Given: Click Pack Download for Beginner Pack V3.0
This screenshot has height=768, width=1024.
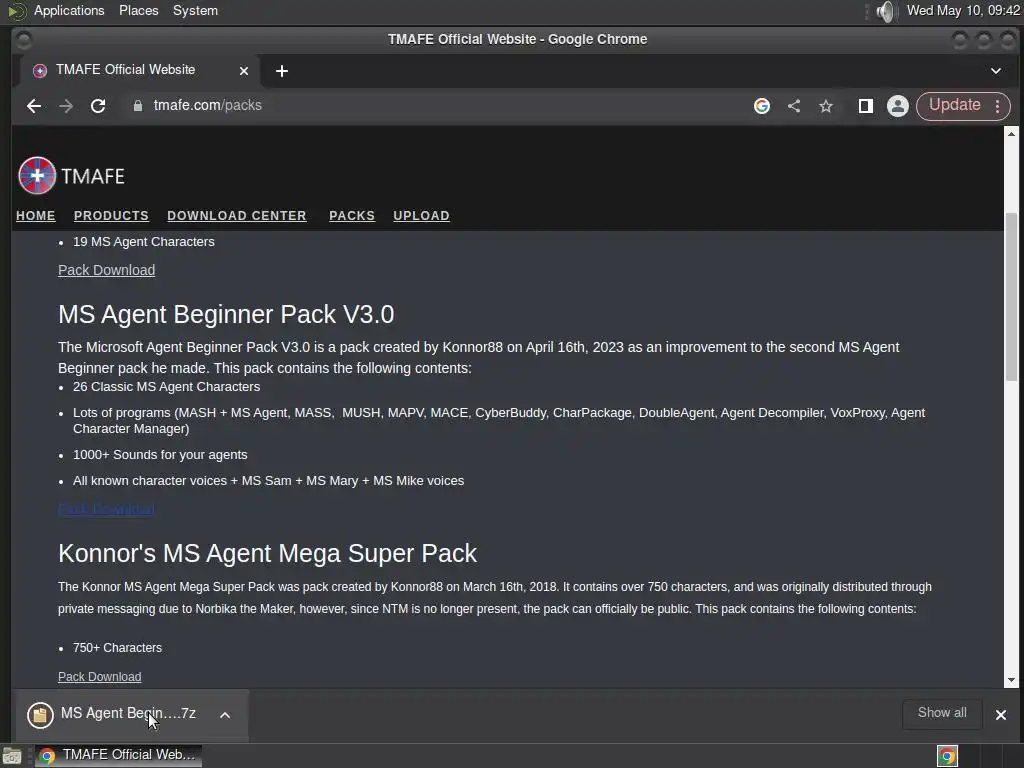Looking at the screenshot, I should (106, 509).
